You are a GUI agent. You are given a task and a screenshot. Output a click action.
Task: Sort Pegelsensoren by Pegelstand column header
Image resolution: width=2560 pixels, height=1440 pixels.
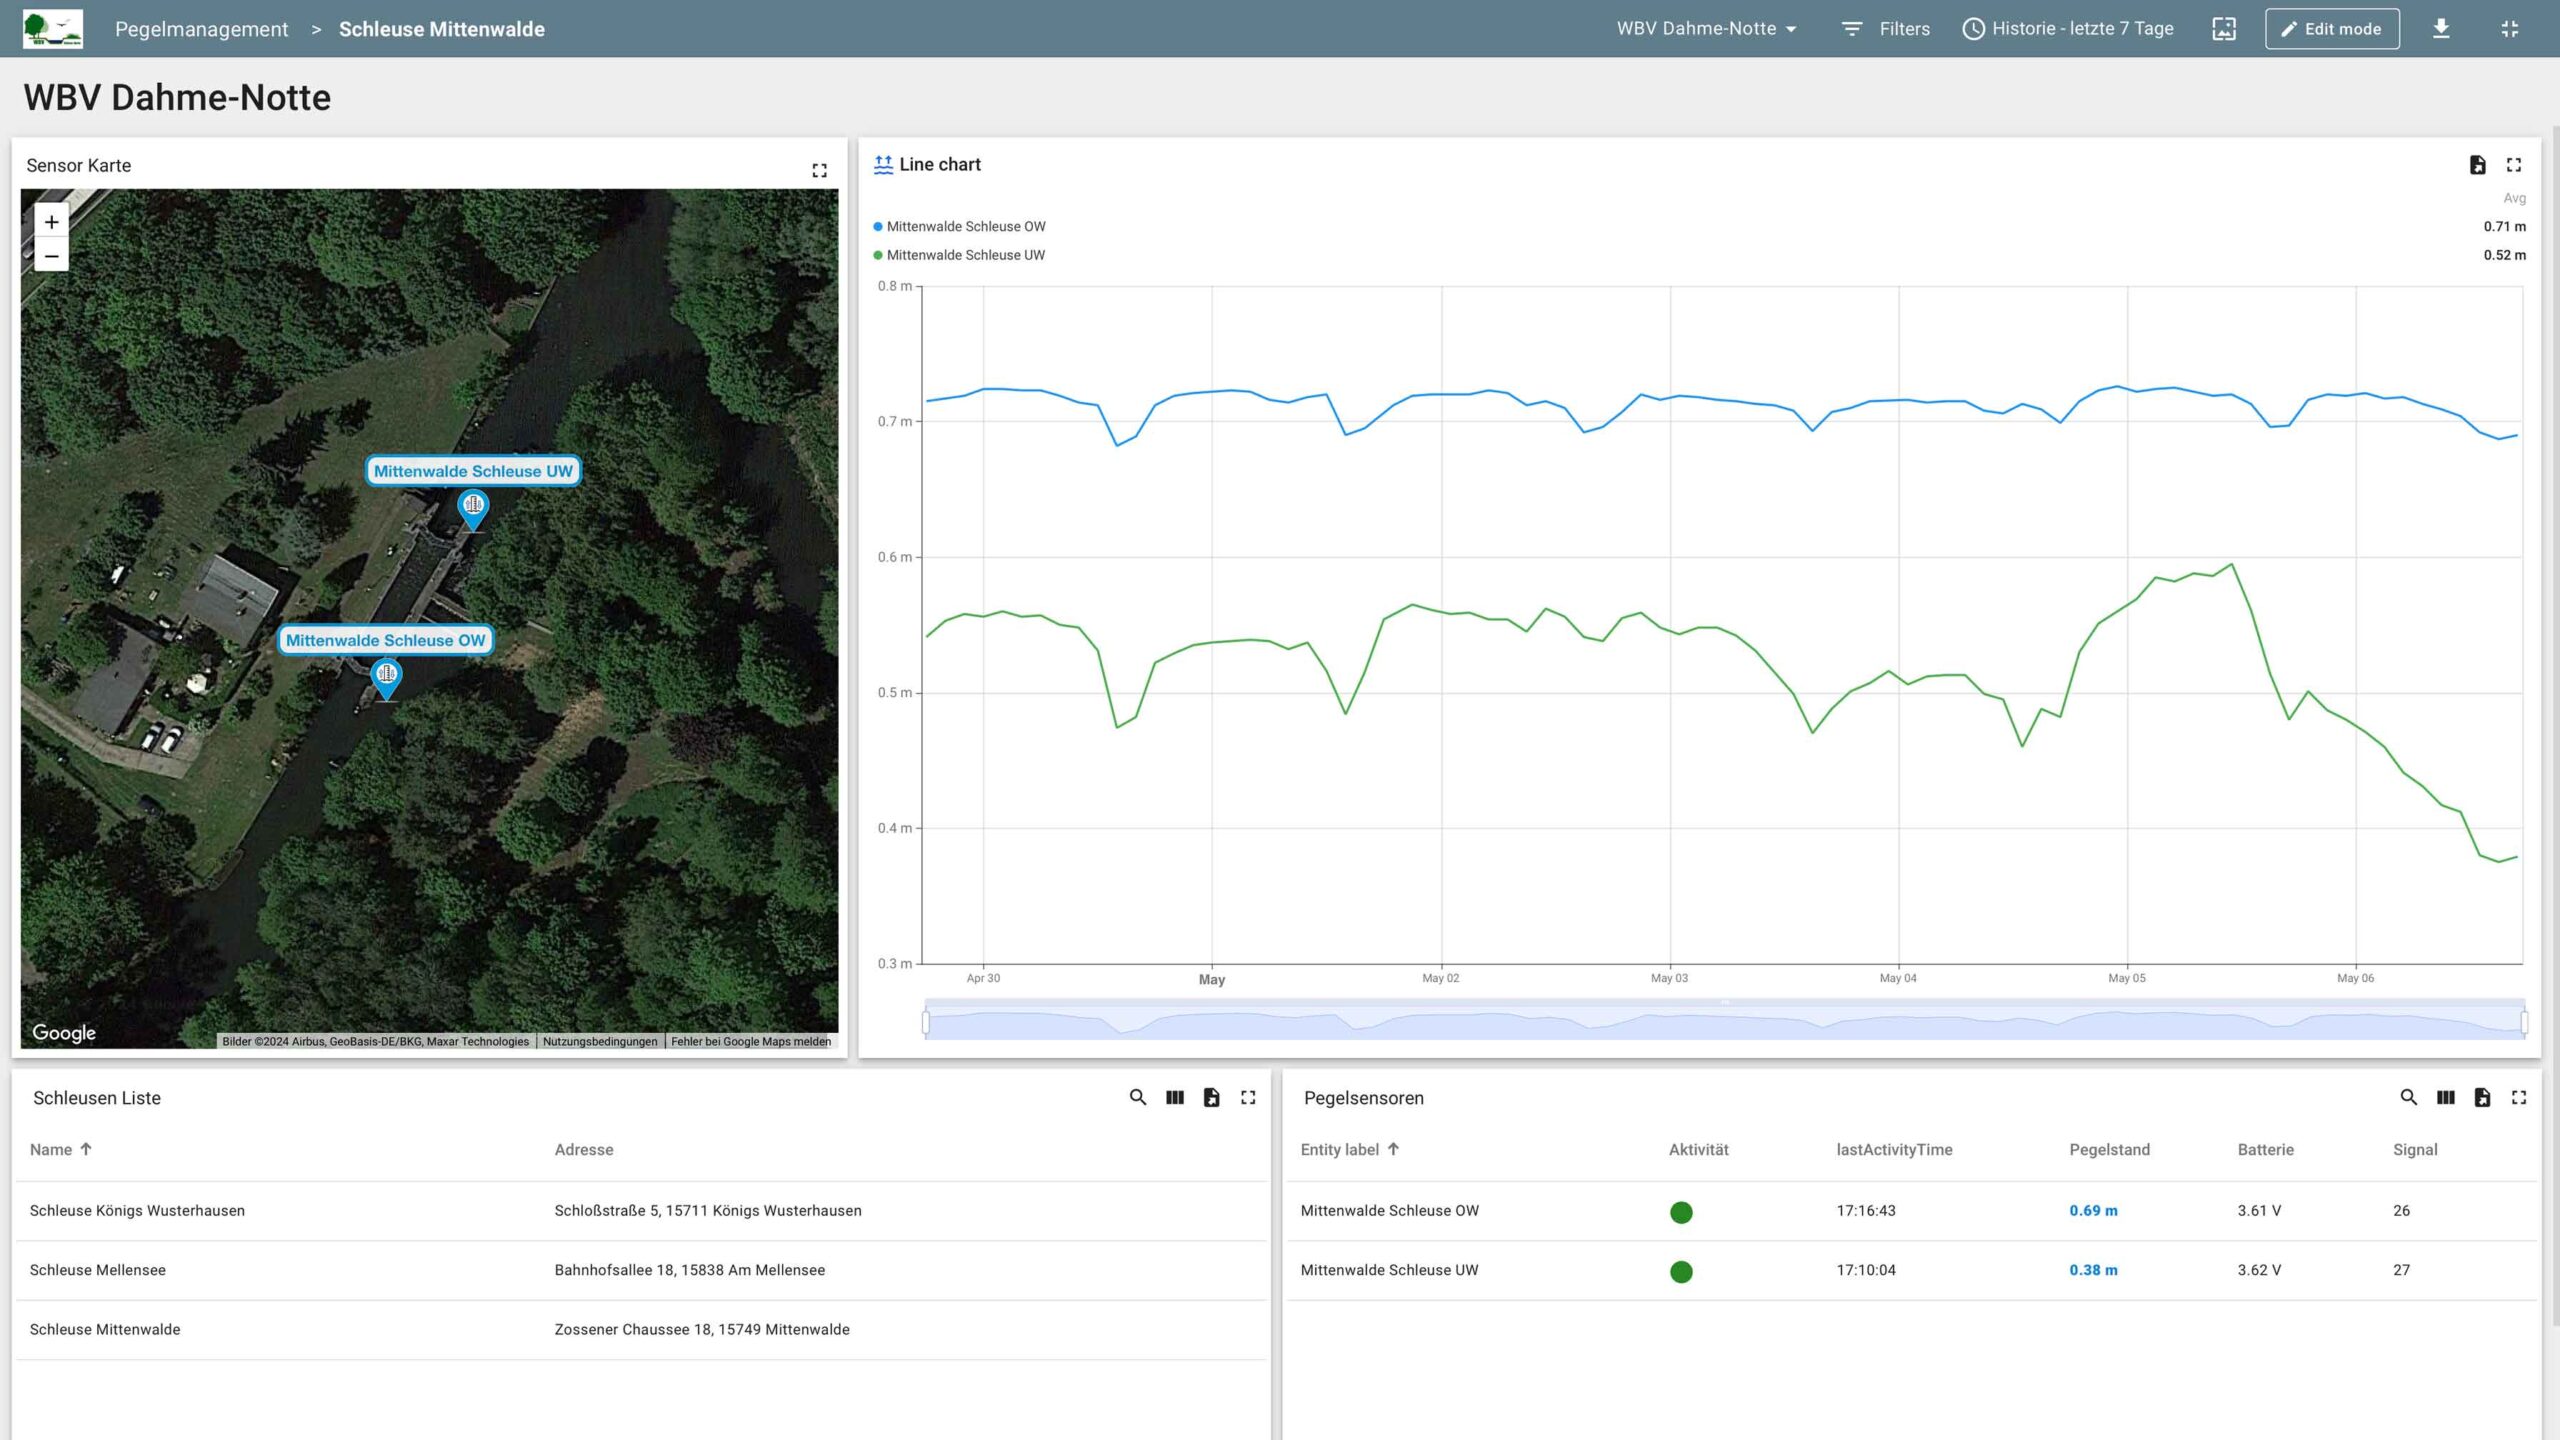[2109, 1150]
